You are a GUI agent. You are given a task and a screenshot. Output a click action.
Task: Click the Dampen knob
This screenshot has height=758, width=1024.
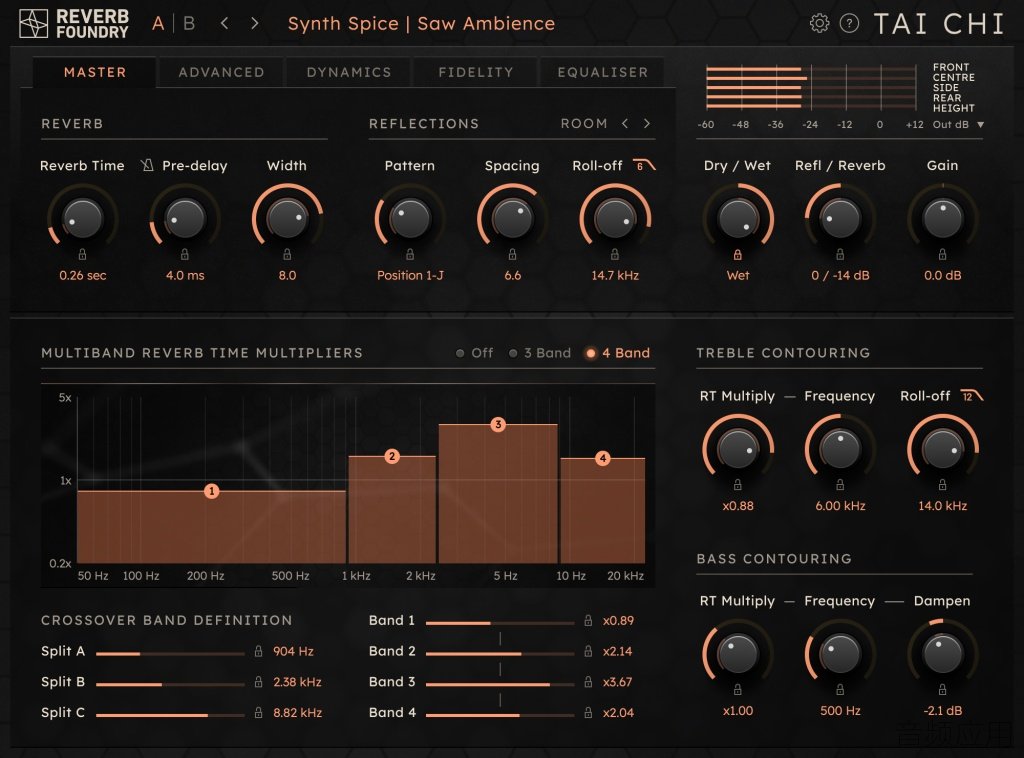pyautogui.click(x=942, y=654)
